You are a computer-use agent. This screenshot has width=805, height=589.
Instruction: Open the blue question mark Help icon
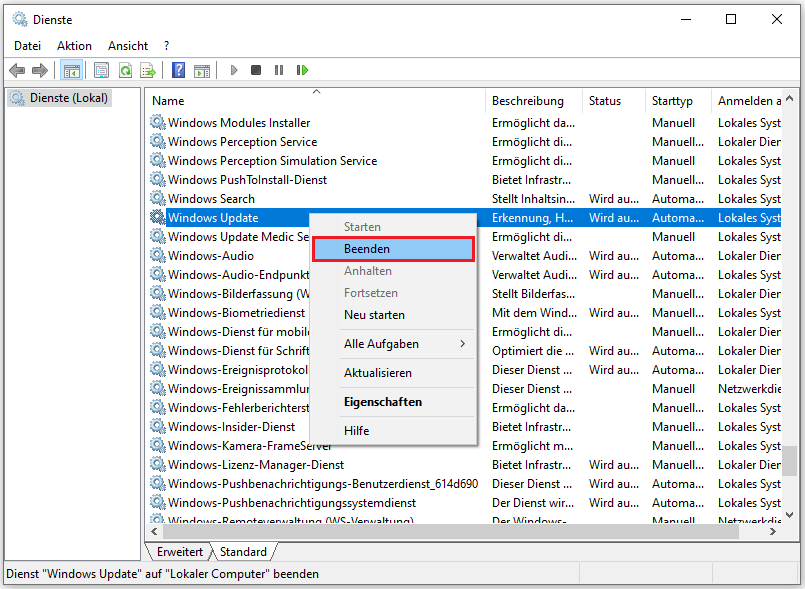click(x=178, y=70)
